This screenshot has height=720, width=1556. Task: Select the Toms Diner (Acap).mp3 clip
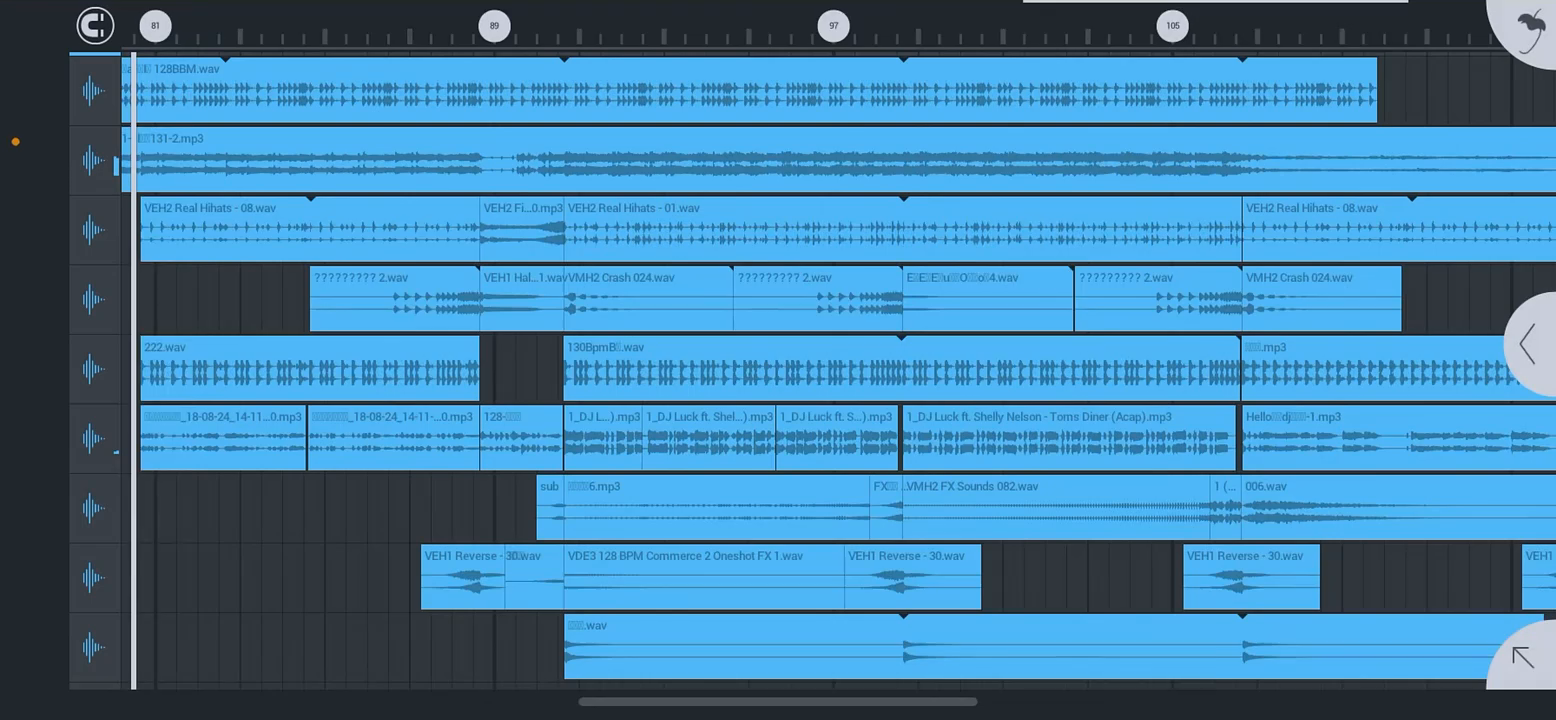coord(1068,439)
